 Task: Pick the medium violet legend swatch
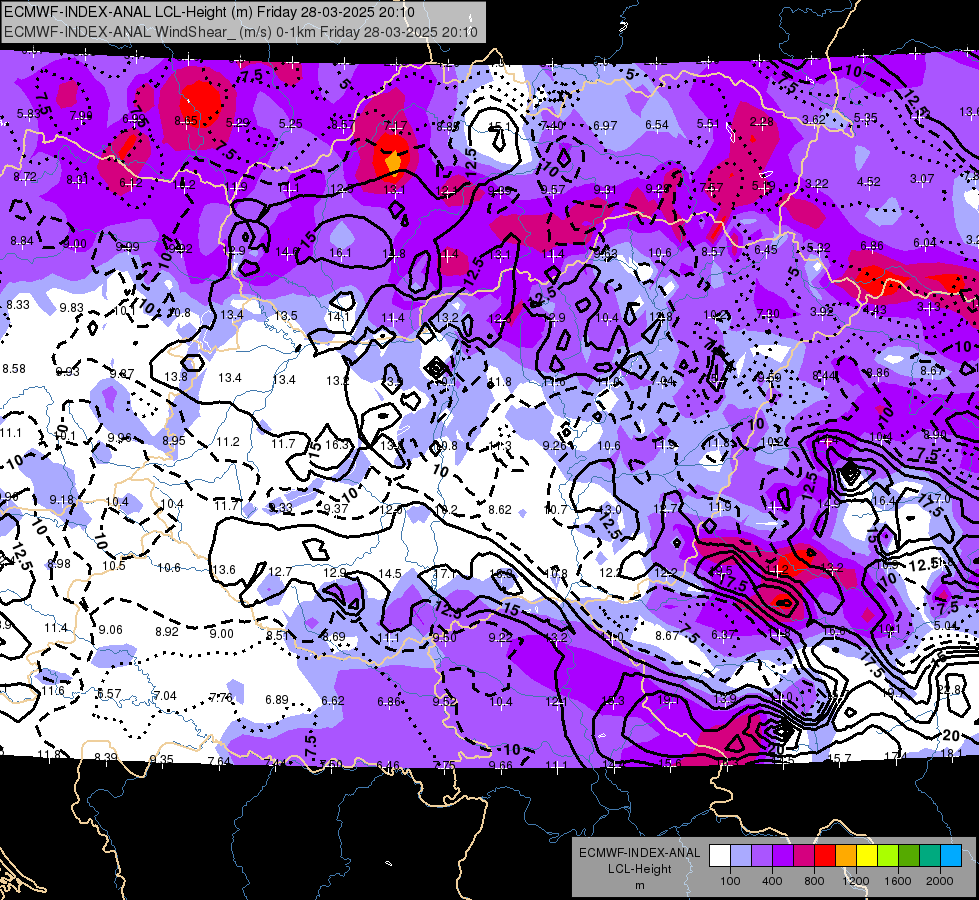pos(762,856)
